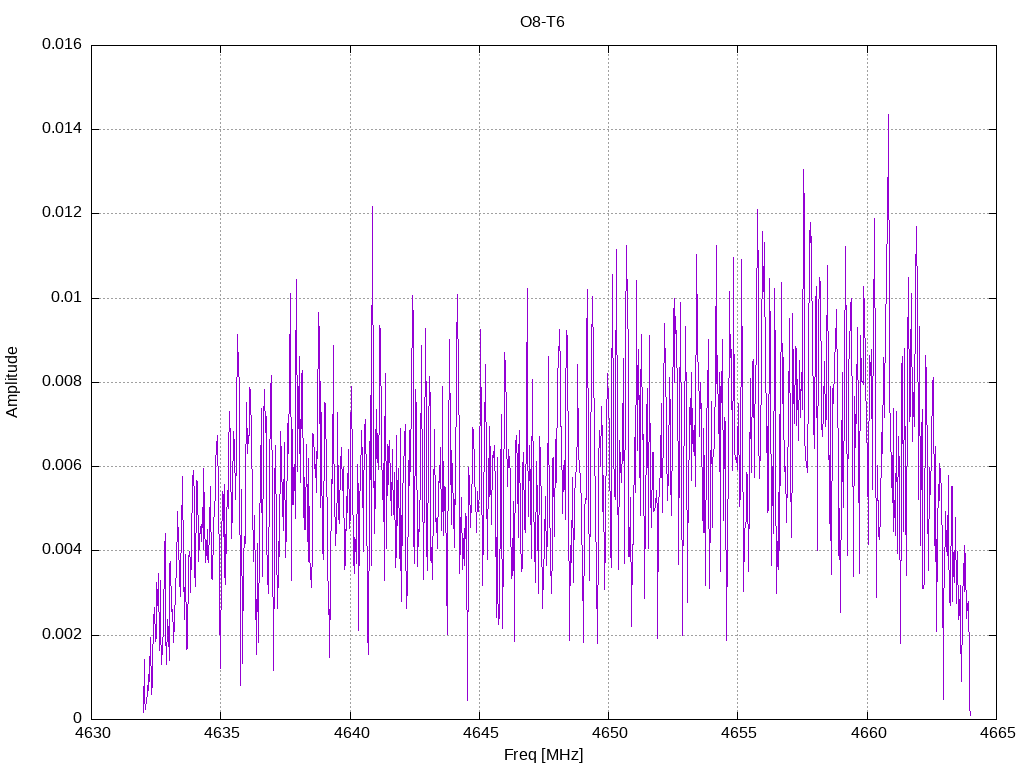Click x-axis tick label 4640
This screenshot has width=1024, height=768.
tap(351, 733)
